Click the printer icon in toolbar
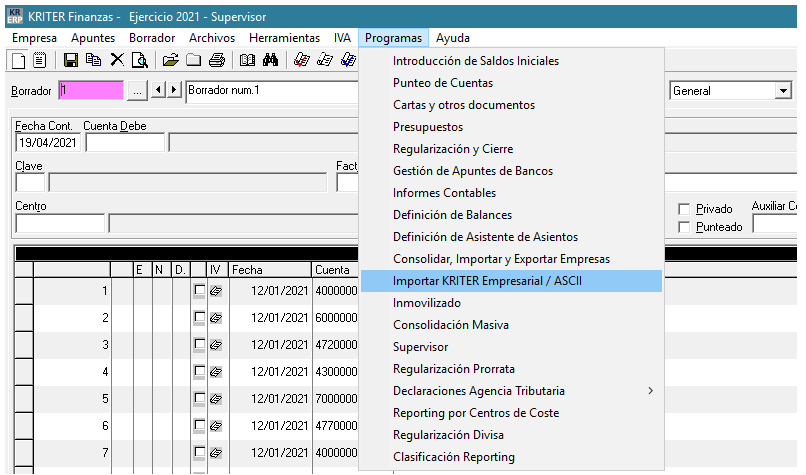Image resolution: width=806 pixels, height=475 pixels. [216, 60]
